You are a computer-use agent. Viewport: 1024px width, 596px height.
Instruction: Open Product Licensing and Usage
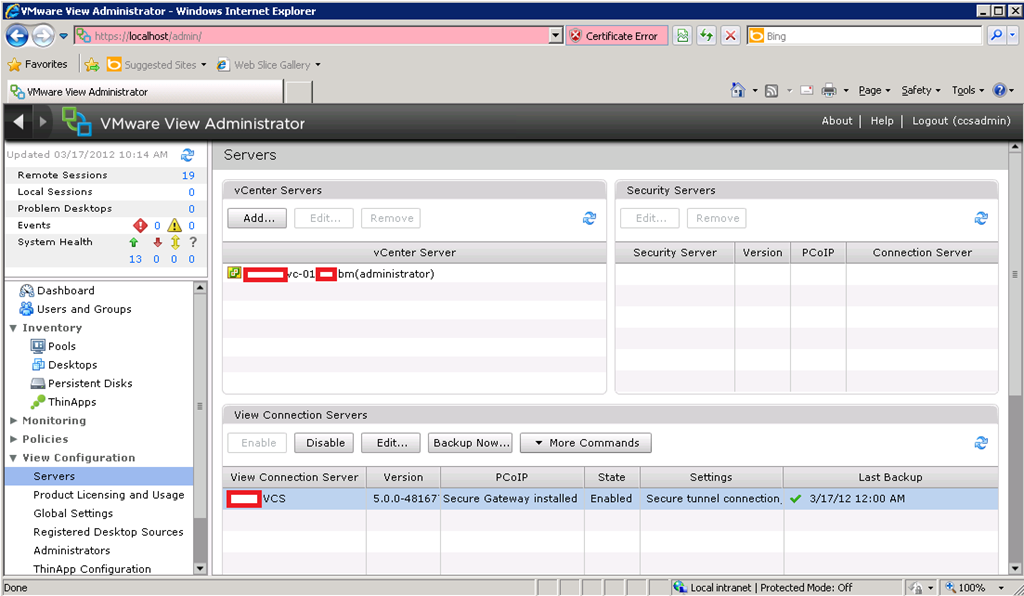tap(108, 495)
